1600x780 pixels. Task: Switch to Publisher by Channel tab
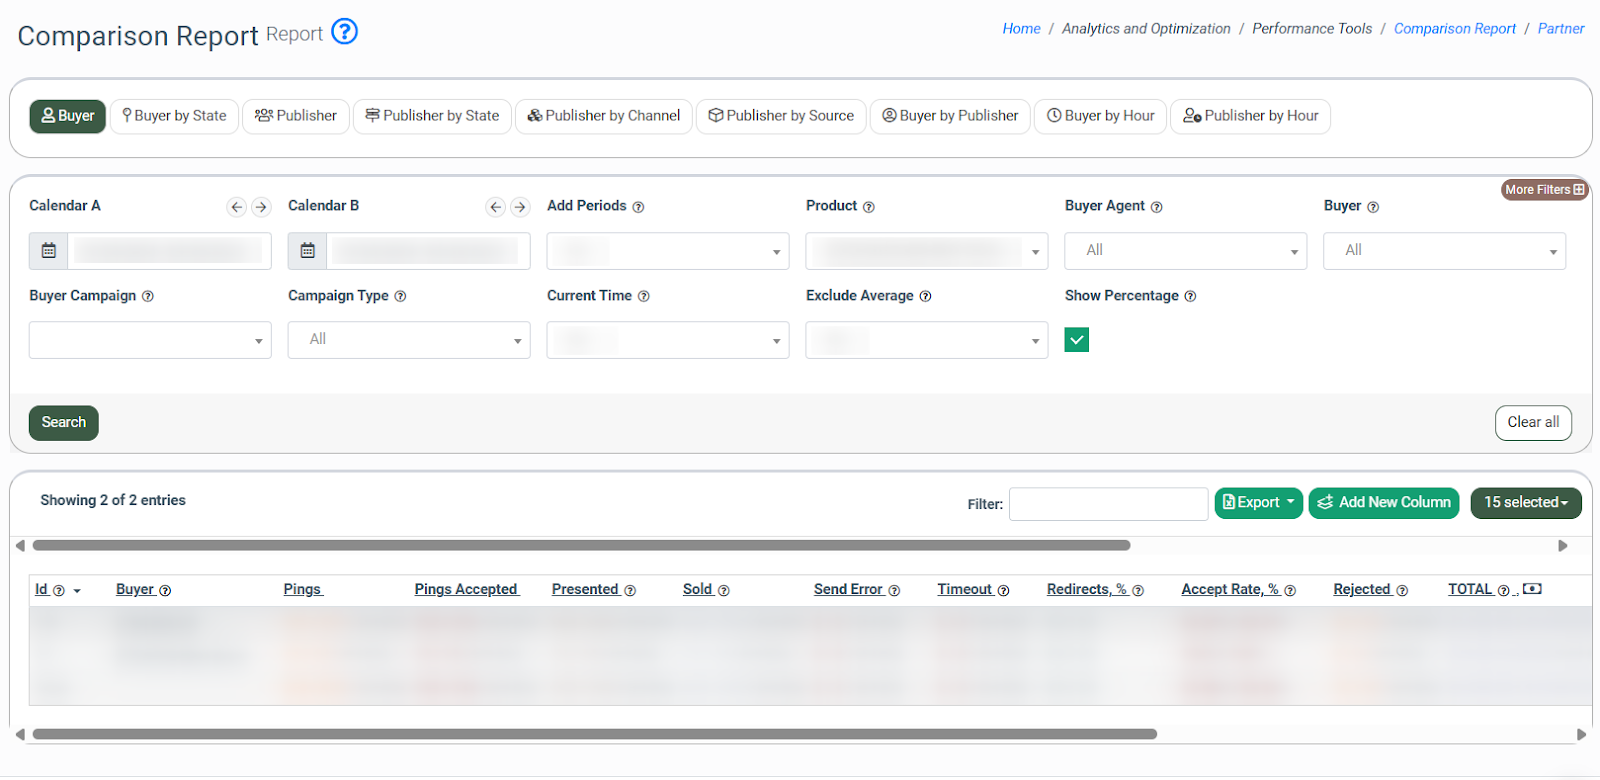click(x=604, y=116)
